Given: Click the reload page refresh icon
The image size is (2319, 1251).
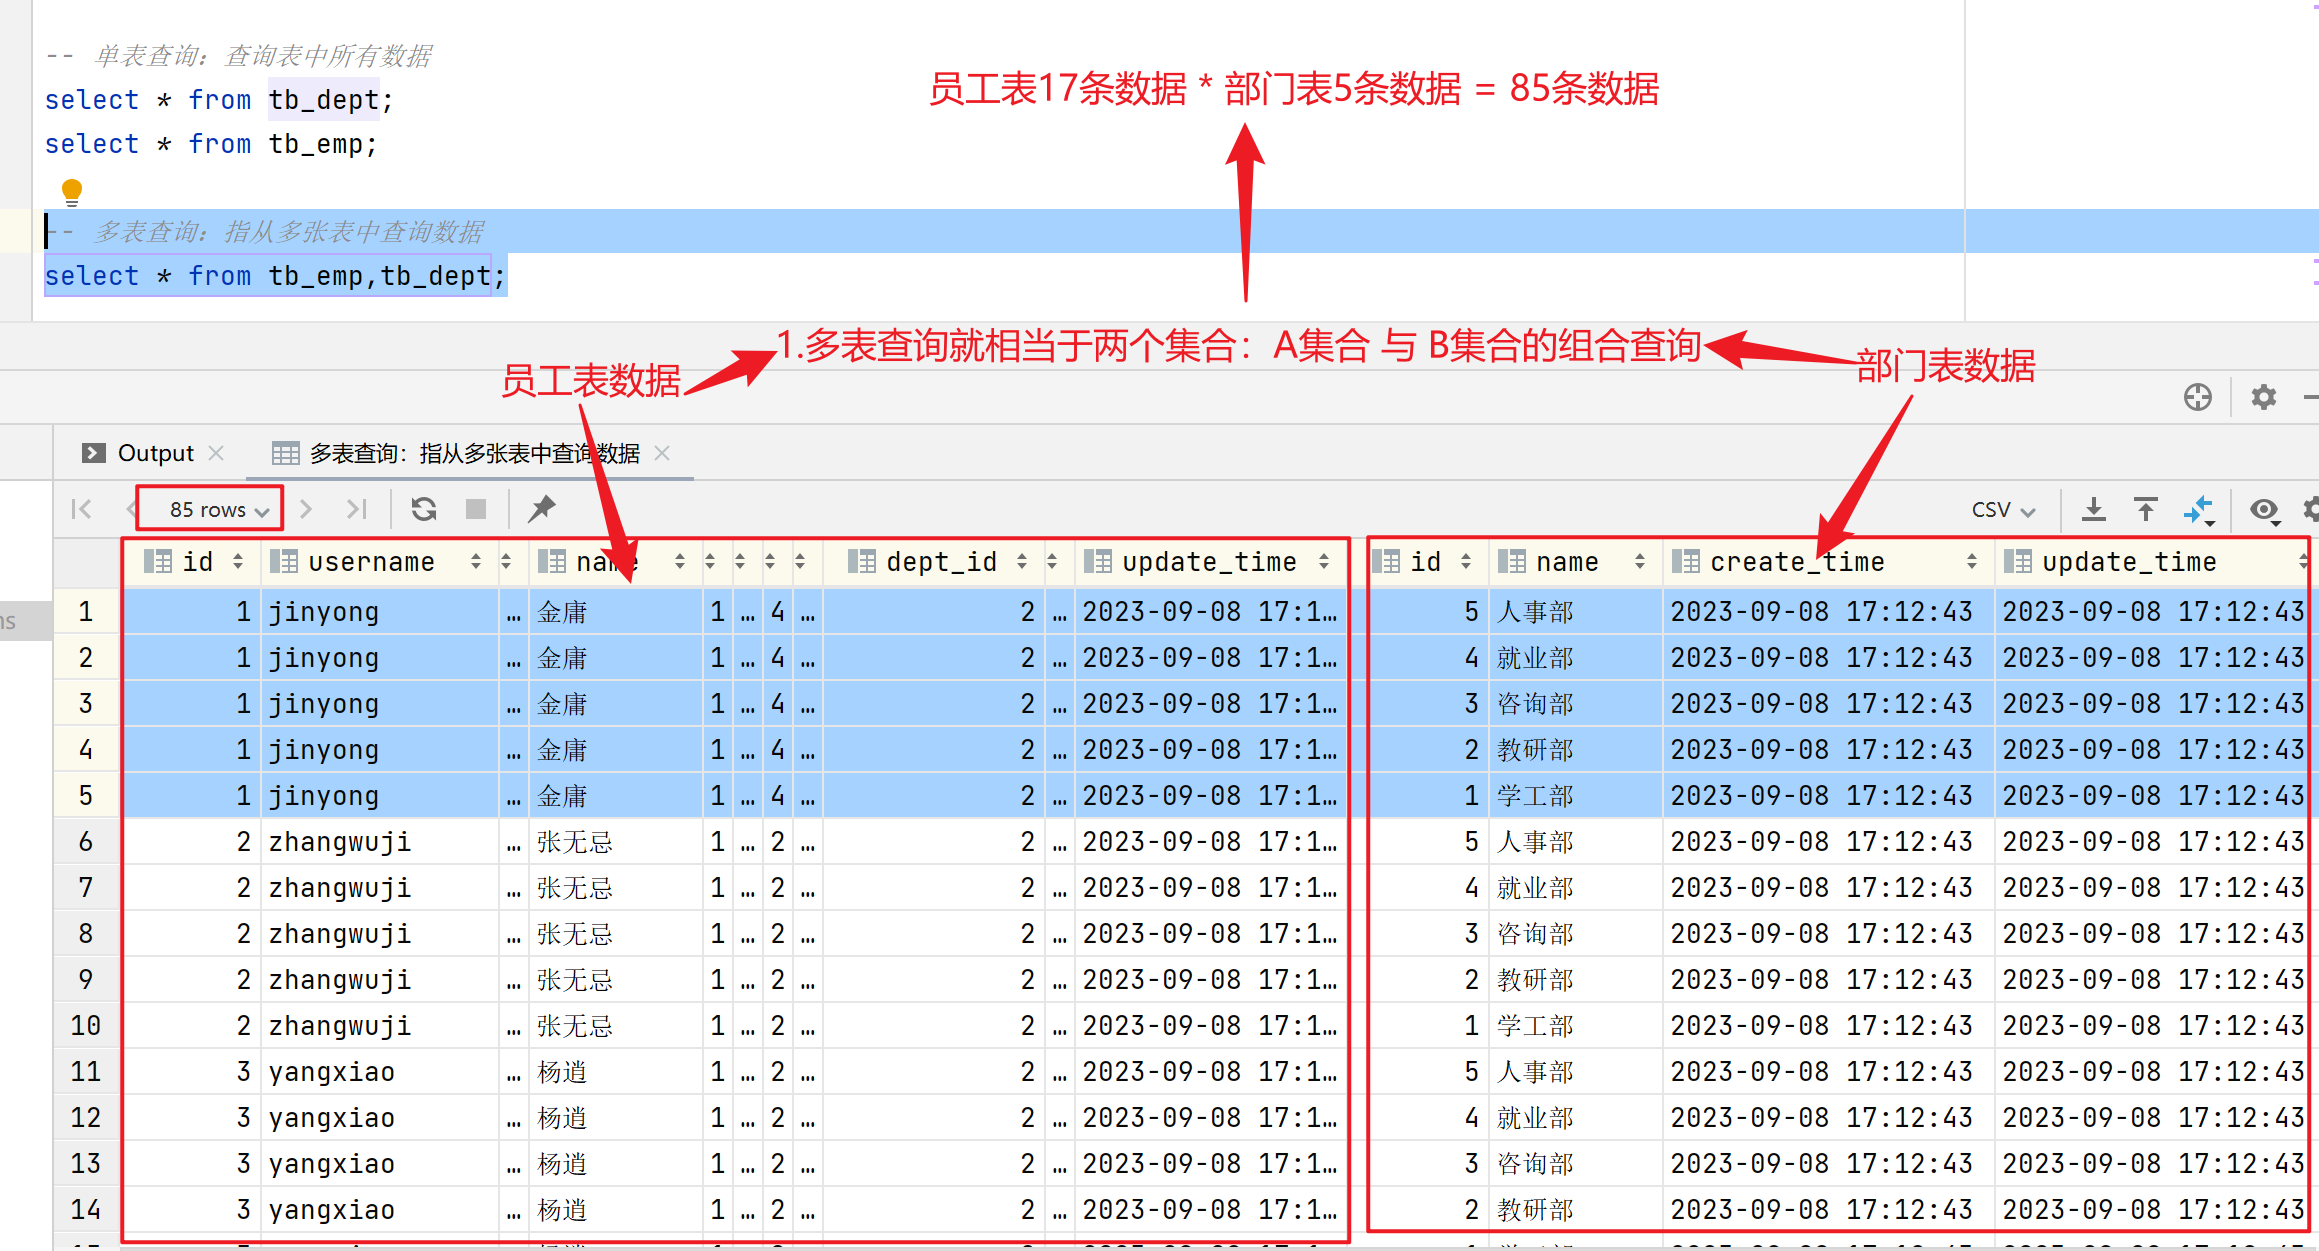Looking at the screenshot, I should pos(424,509).
